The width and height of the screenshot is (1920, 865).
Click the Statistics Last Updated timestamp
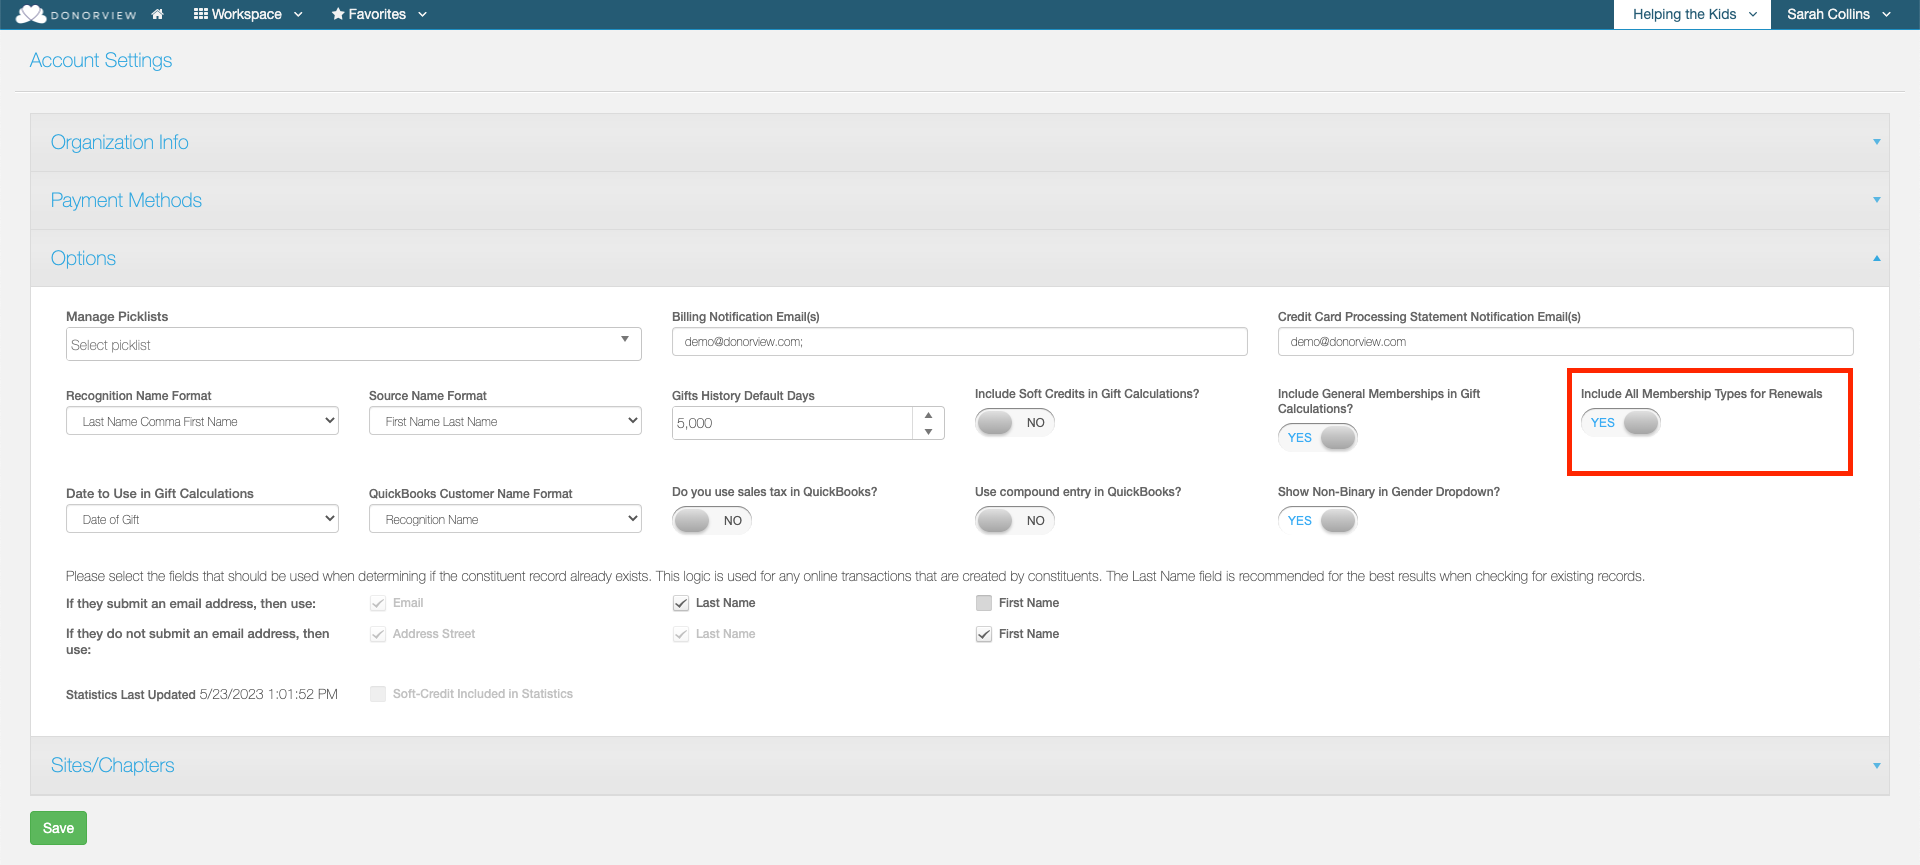tap(269, 694)
